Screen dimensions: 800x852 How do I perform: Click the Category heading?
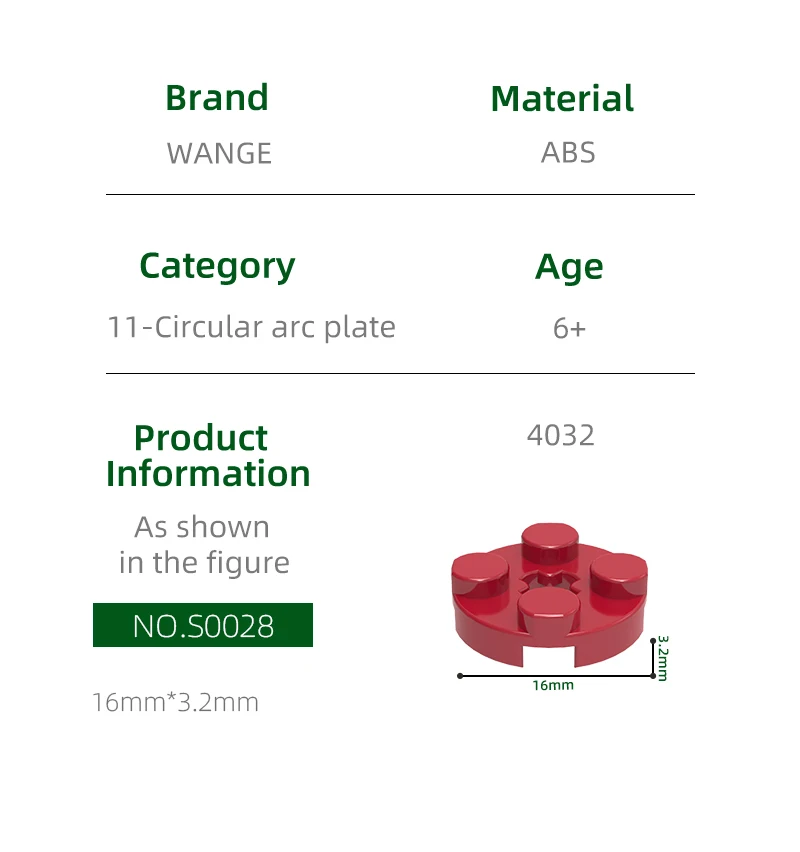[x=217, y=266]
